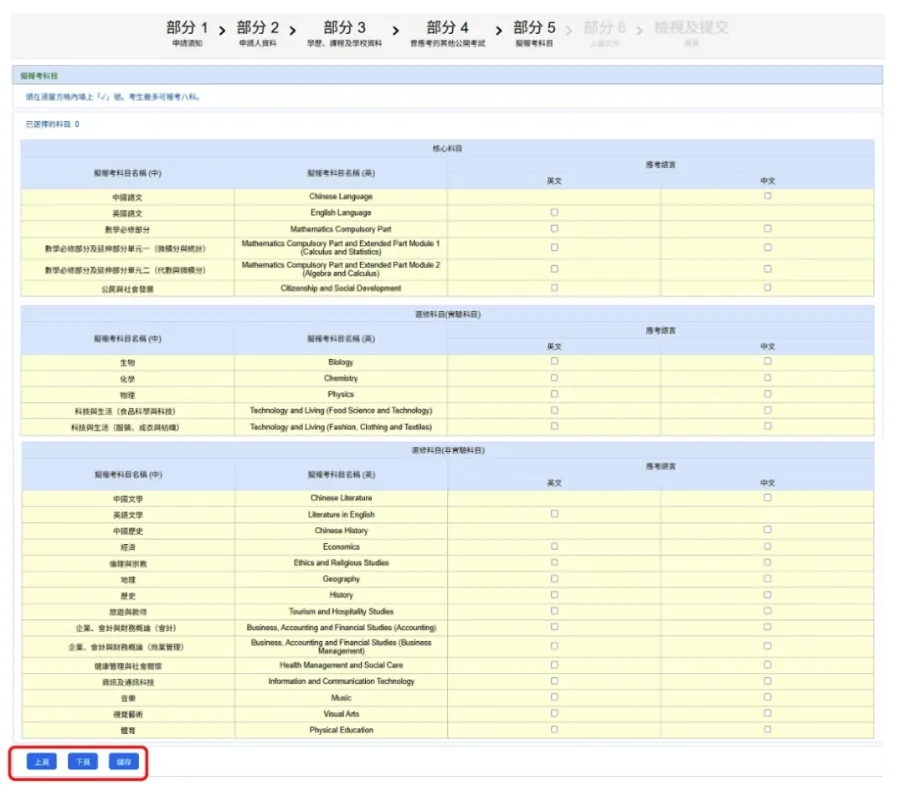Check Visual Arts 英文 checkbox
Viewport: 903px width, 791px height.
click(554, 713)
